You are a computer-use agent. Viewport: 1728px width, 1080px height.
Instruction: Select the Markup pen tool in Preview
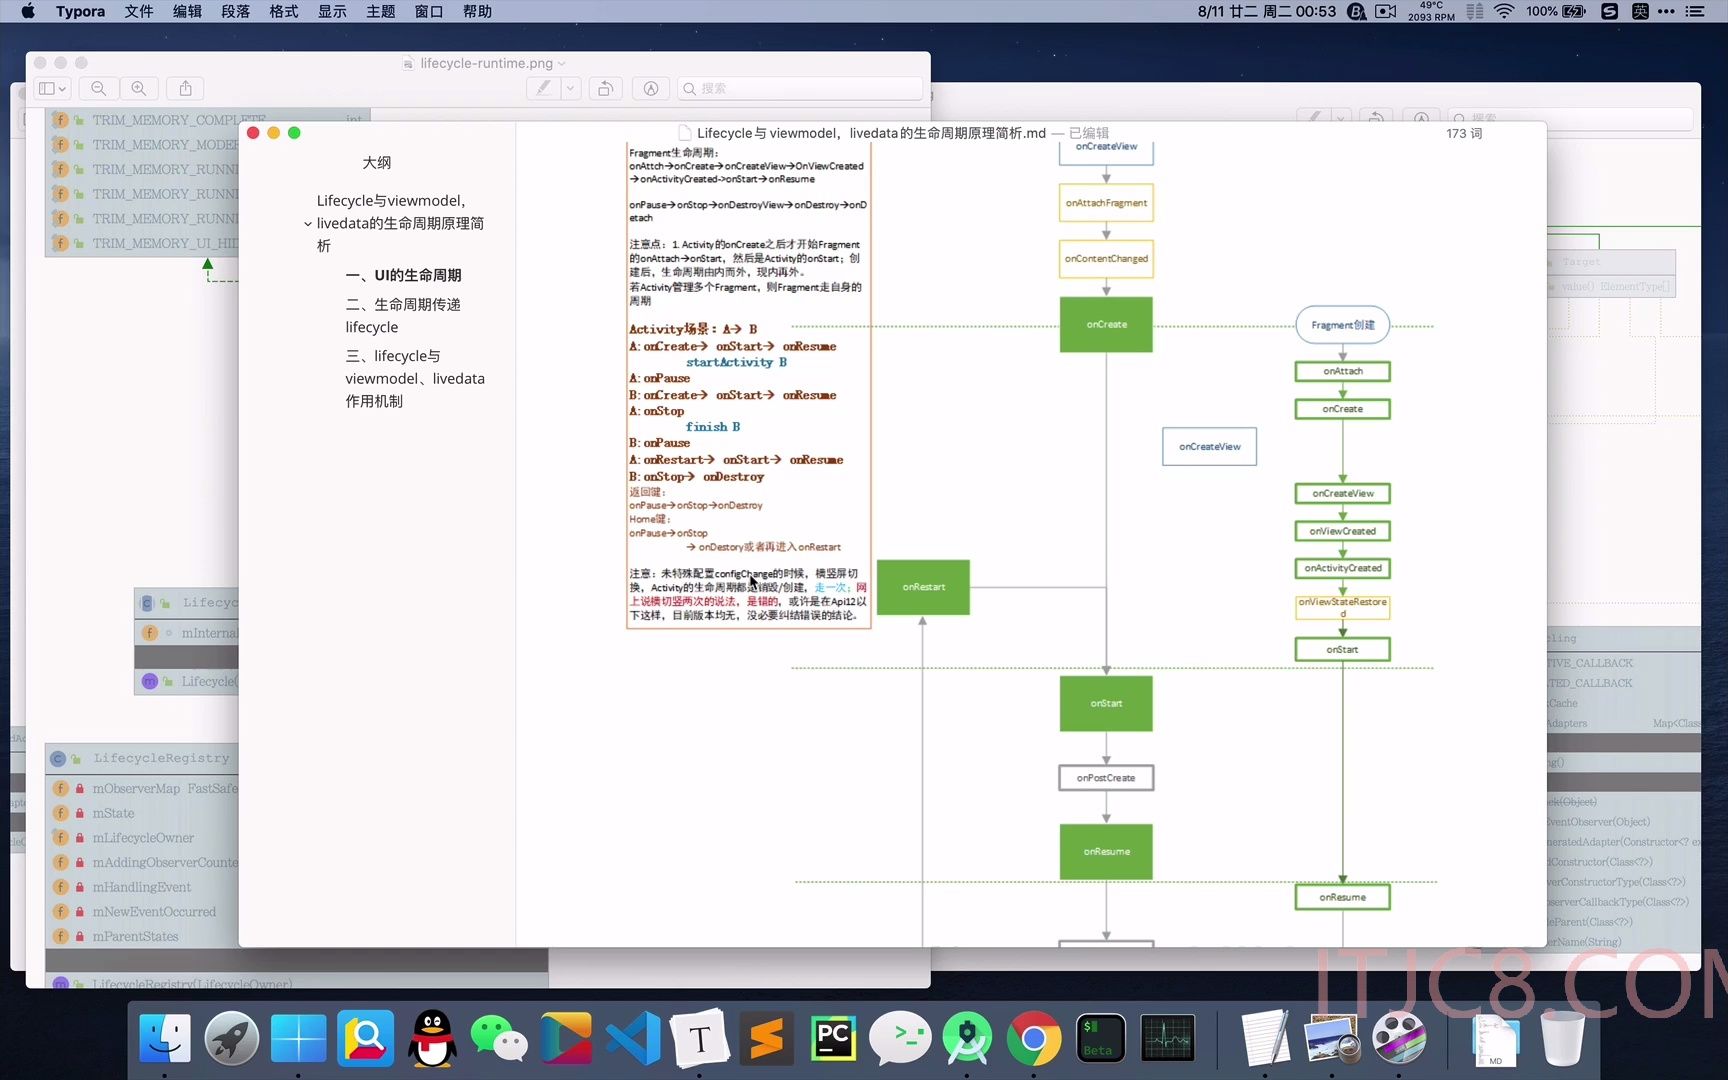coord(543,88)
